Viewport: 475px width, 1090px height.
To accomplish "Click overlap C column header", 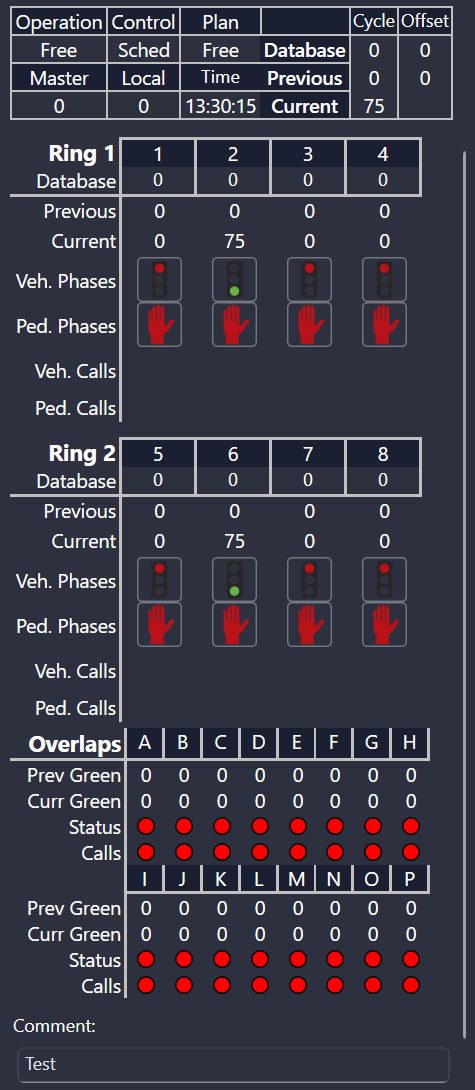I will tap(220, 743).
